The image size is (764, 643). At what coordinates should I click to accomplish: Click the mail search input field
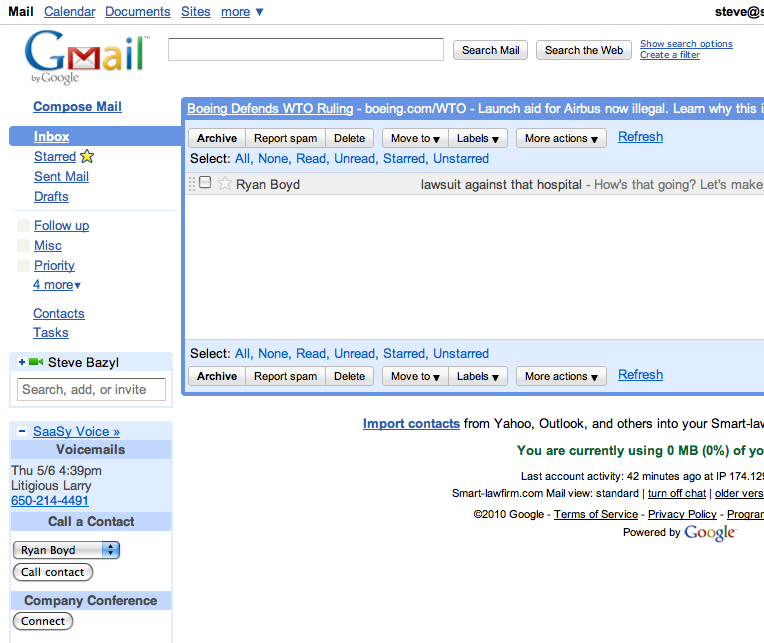(306, 50)
